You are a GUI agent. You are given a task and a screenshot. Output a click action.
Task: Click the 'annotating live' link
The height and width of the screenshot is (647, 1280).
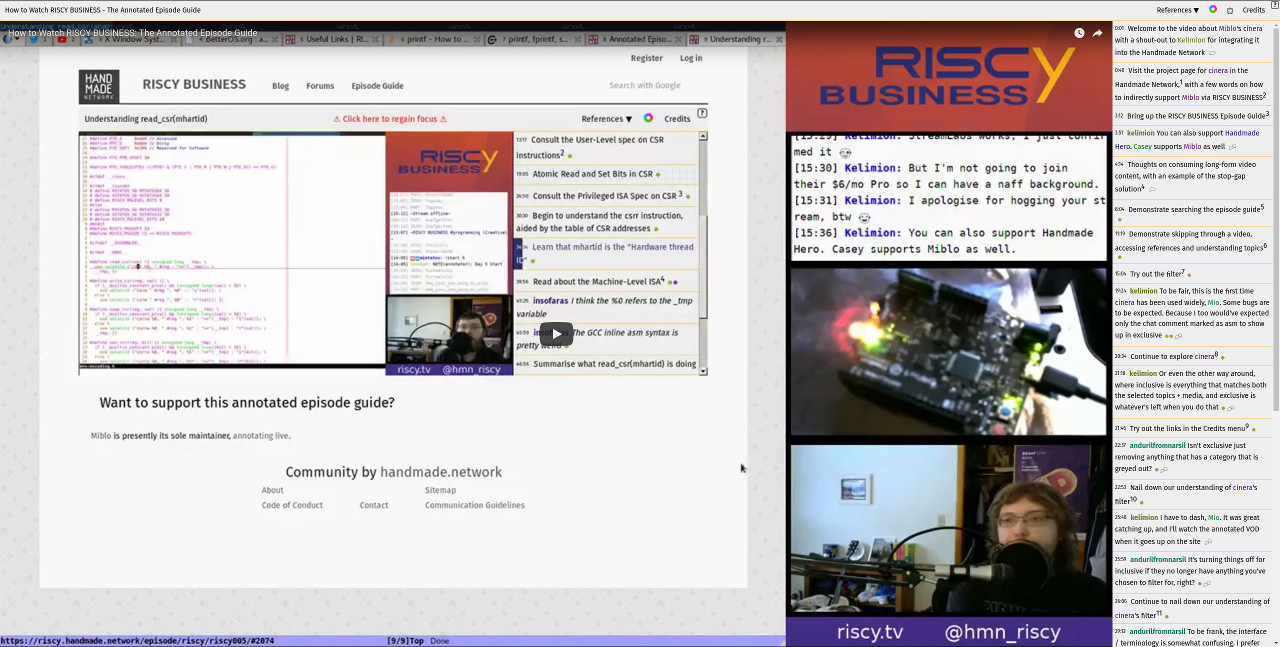pyautogui.click(x=262, y=436)
